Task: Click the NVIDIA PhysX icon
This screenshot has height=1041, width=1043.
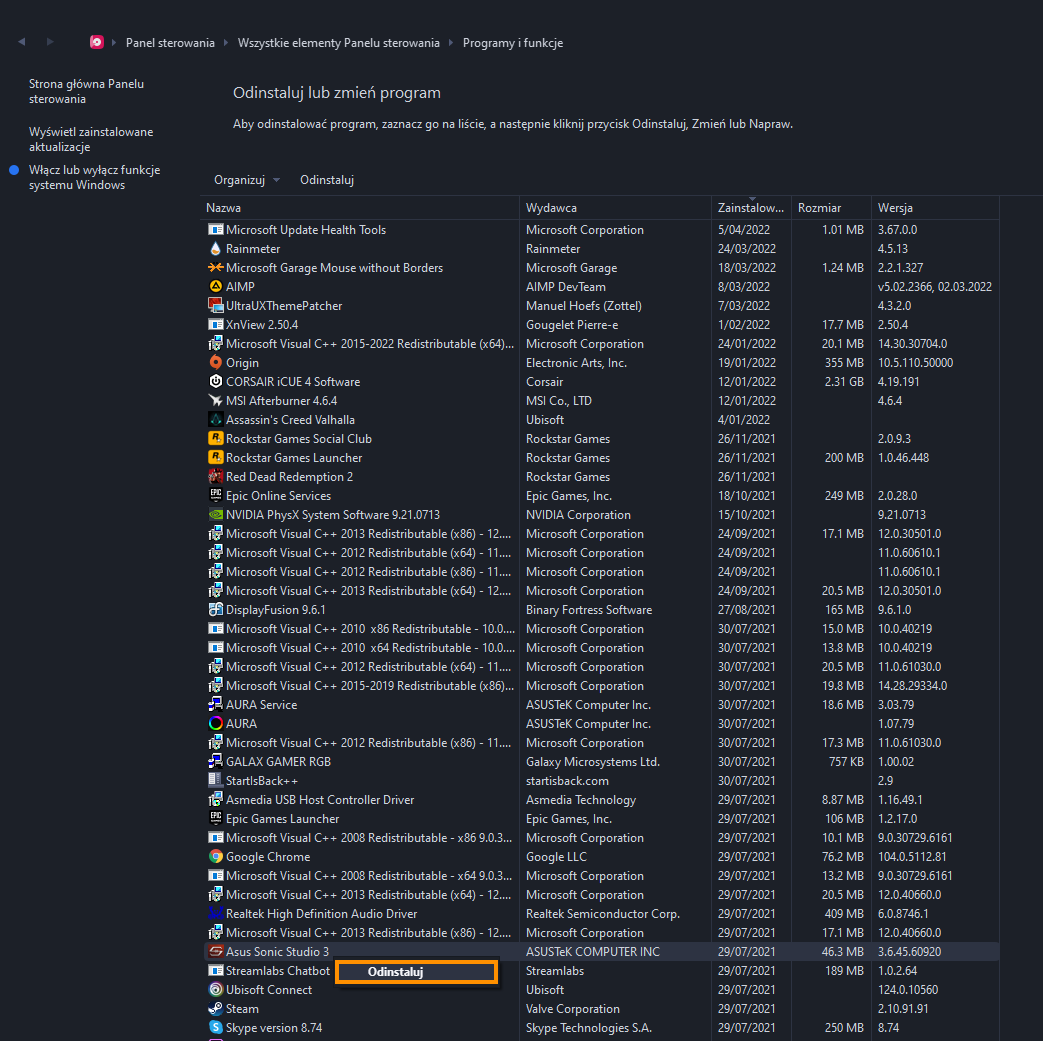Action: pyautogui.click(x=215, y=515)
